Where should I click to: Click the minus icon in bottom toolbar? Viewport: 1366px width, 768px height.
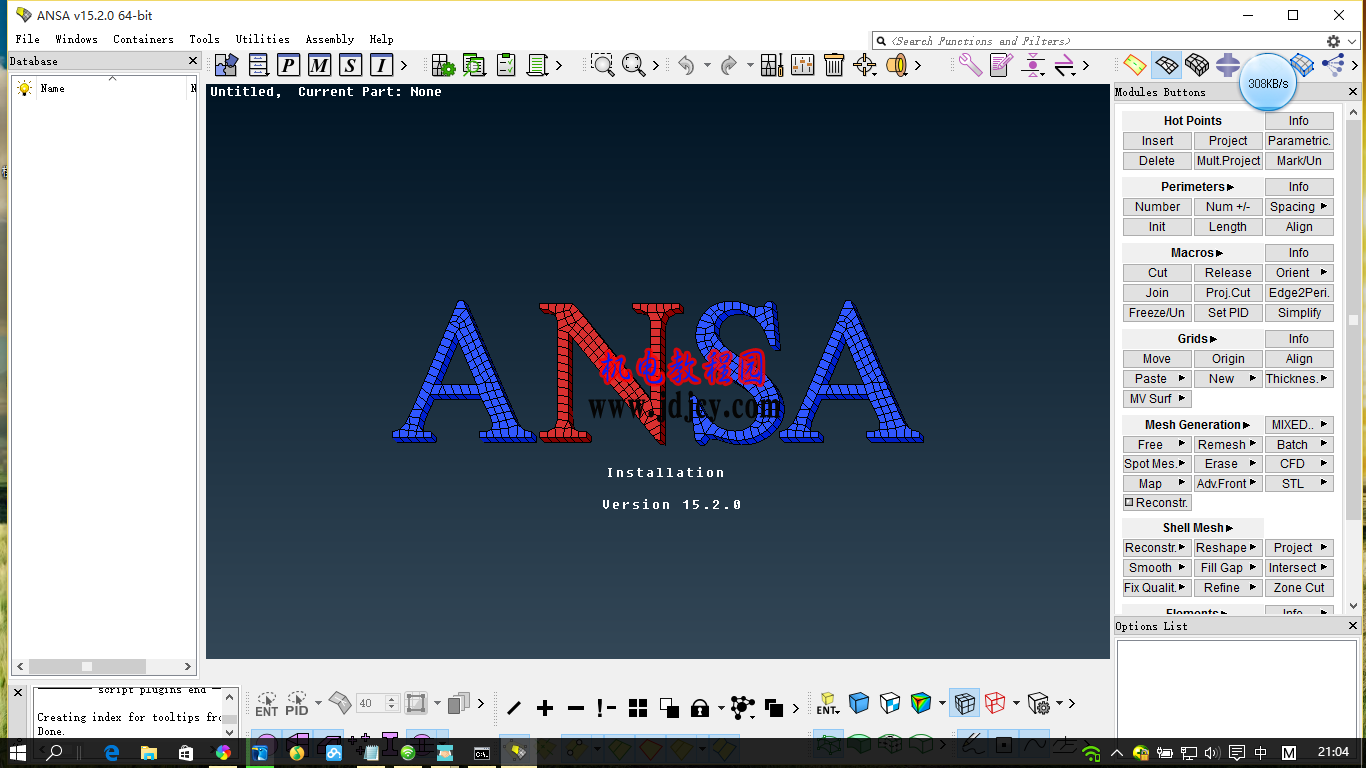tap(576, 708)
